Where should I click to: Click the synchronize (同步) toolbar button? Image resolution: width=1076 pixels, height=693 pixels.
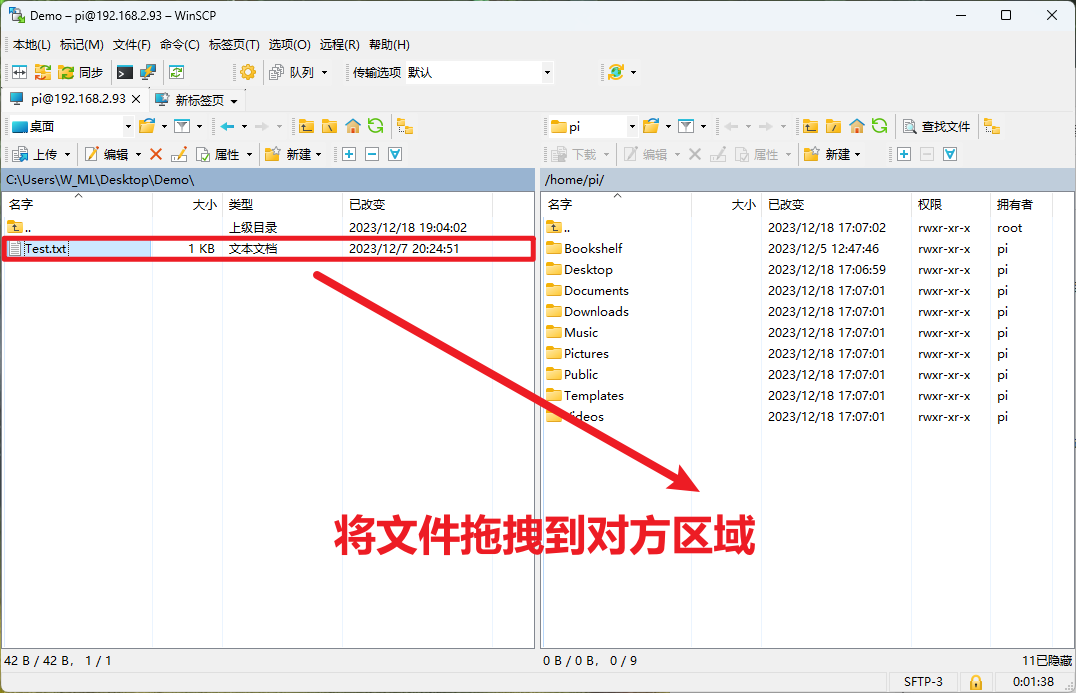[81, 72]
